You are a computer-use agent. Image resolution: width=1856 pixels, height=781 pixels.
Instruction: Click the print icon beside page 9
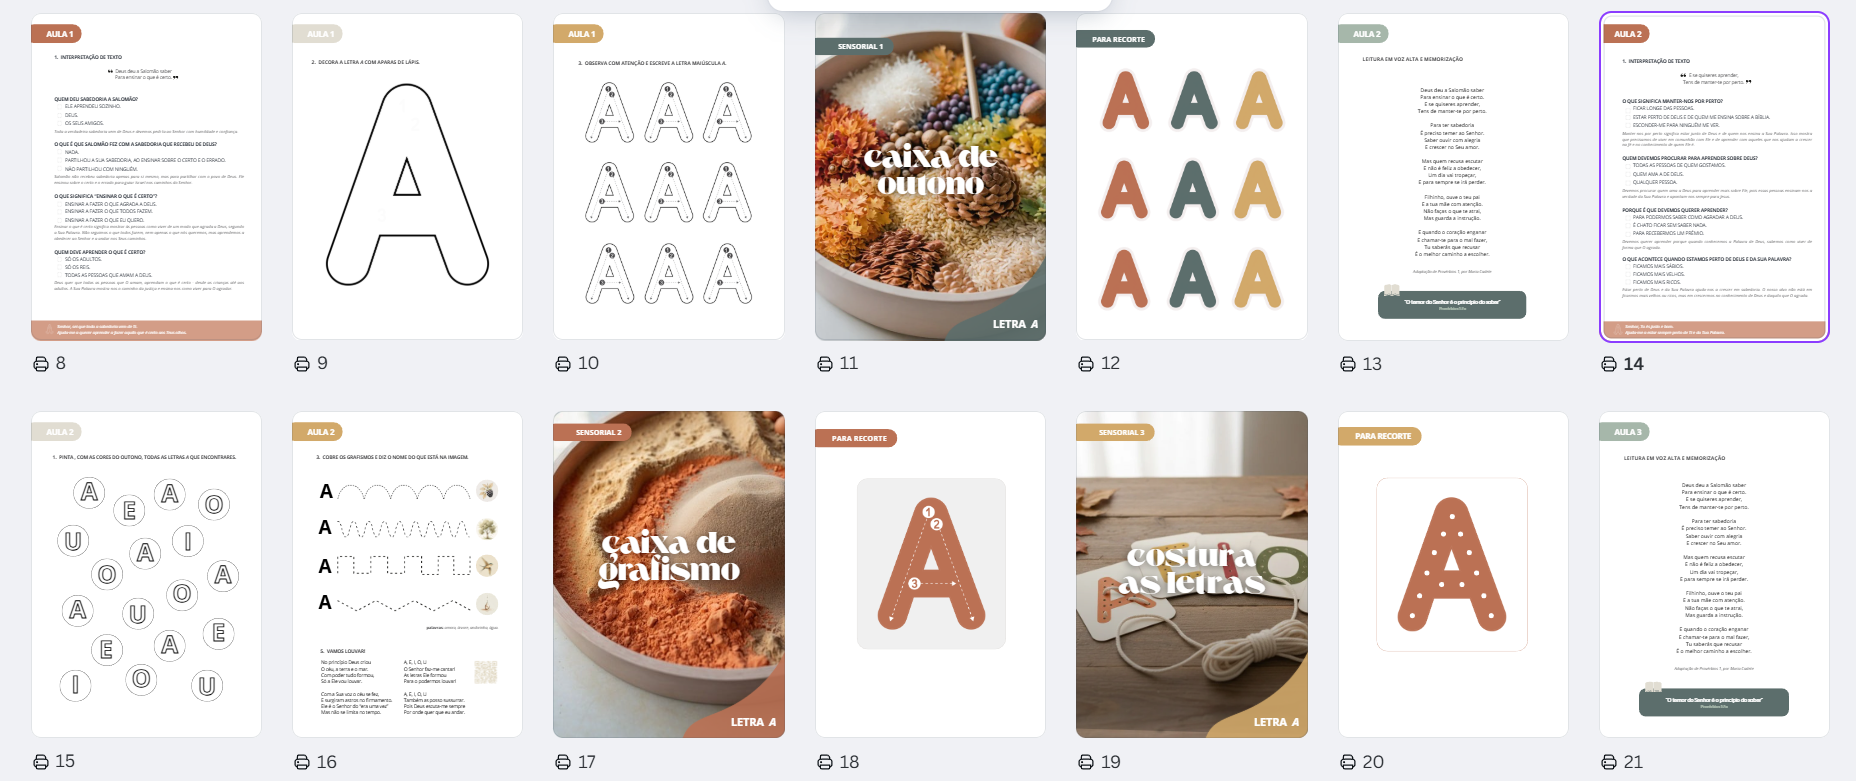coord(302,364)
